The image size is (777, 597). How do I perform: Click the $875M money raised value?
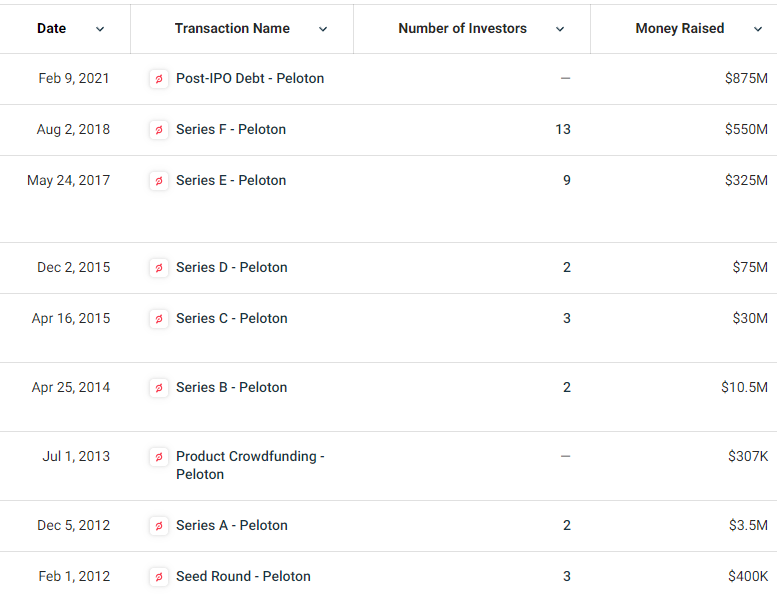pyautogui.click(x=746, y=78)
